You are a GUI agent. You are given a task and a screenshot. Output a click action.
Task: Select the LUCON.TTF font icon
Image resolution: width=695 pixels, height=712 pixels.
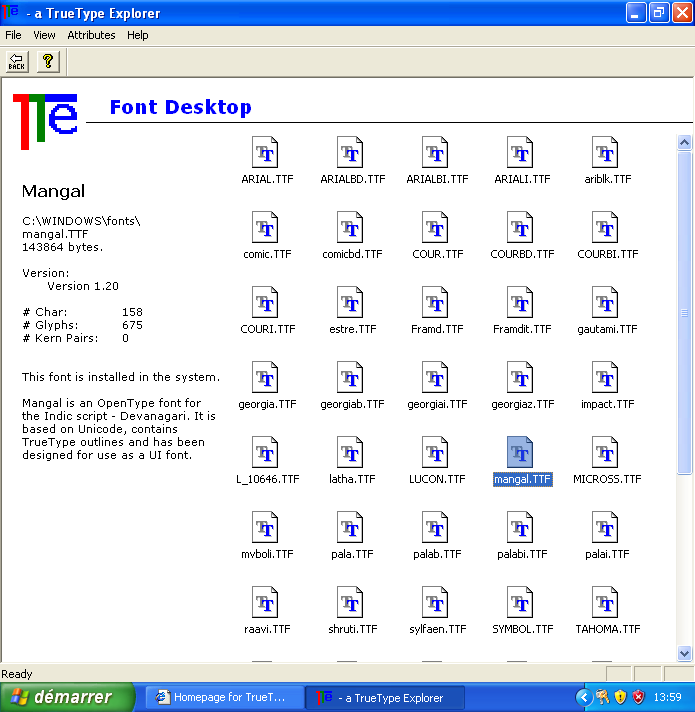(x=436, y=454)
